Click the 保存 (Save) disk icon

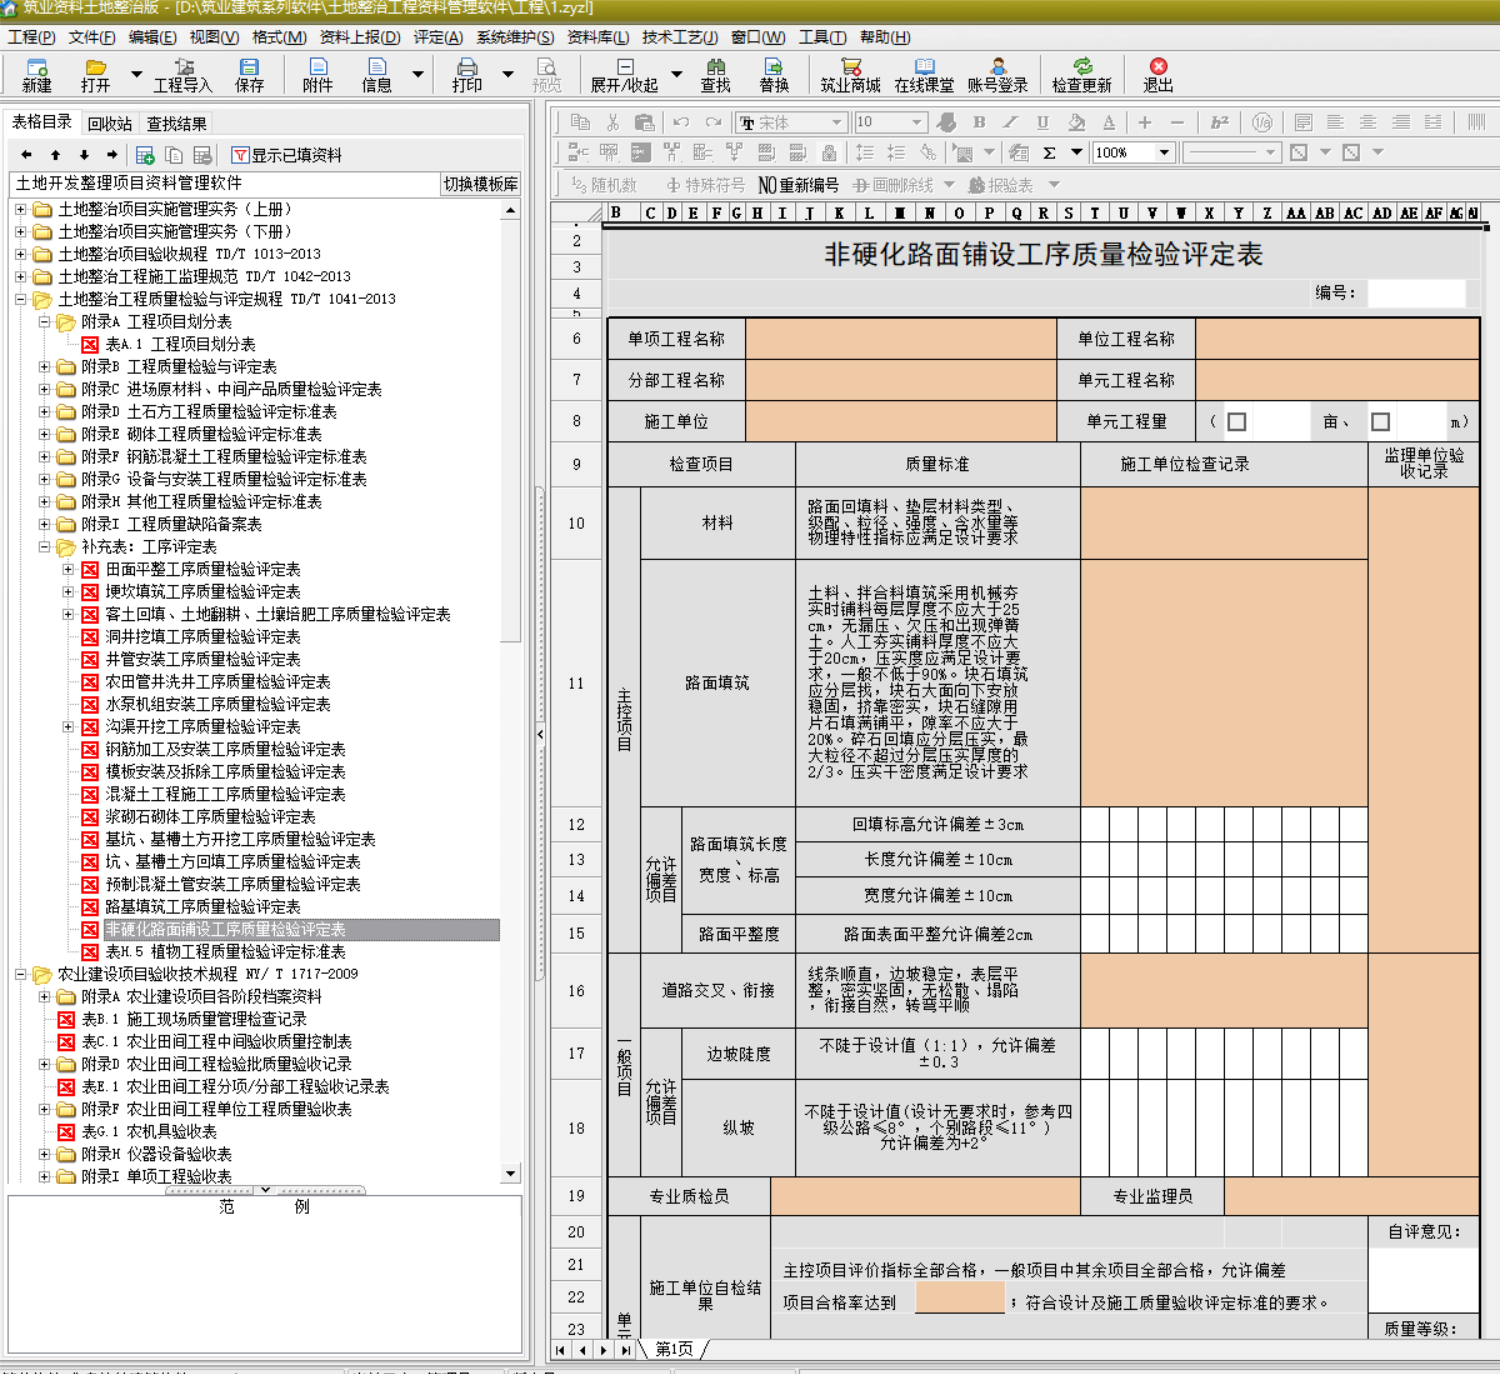coord(249,67)
